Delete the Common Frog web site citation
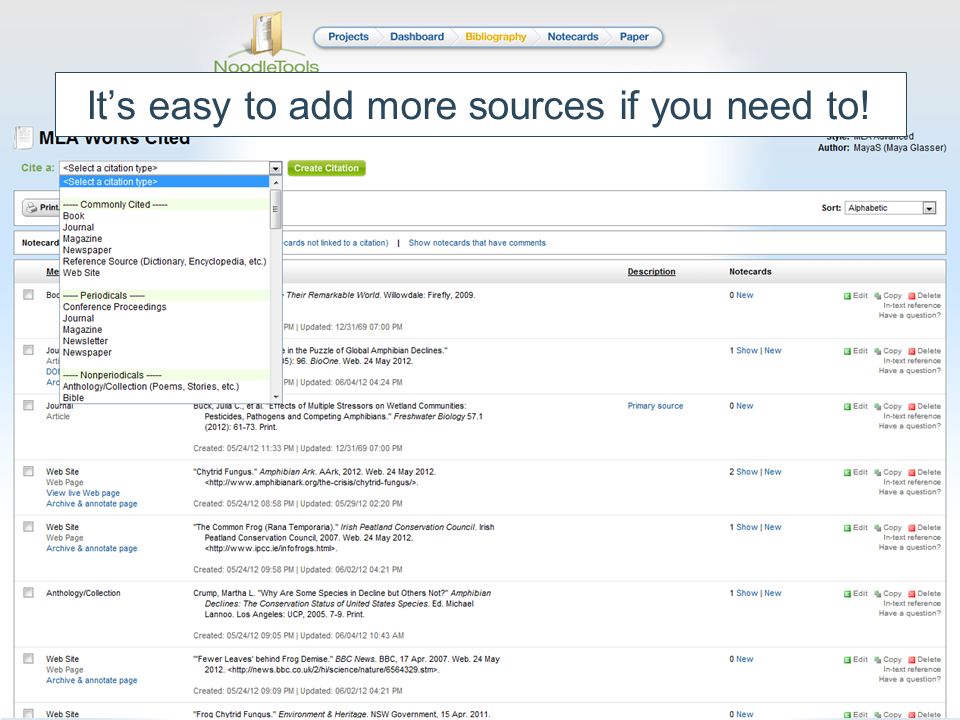 pyautogui.click(x=924, y=528)
